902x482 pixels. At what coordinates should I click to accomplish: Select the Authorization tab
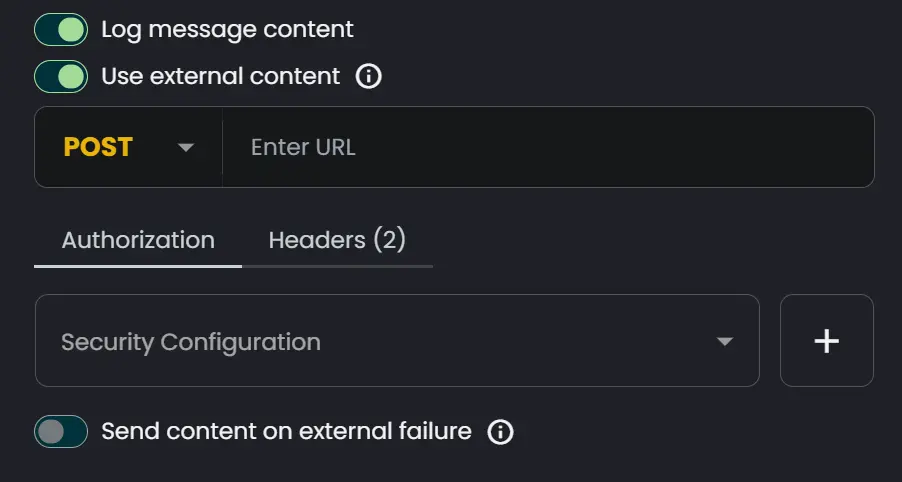pos(138,240)
